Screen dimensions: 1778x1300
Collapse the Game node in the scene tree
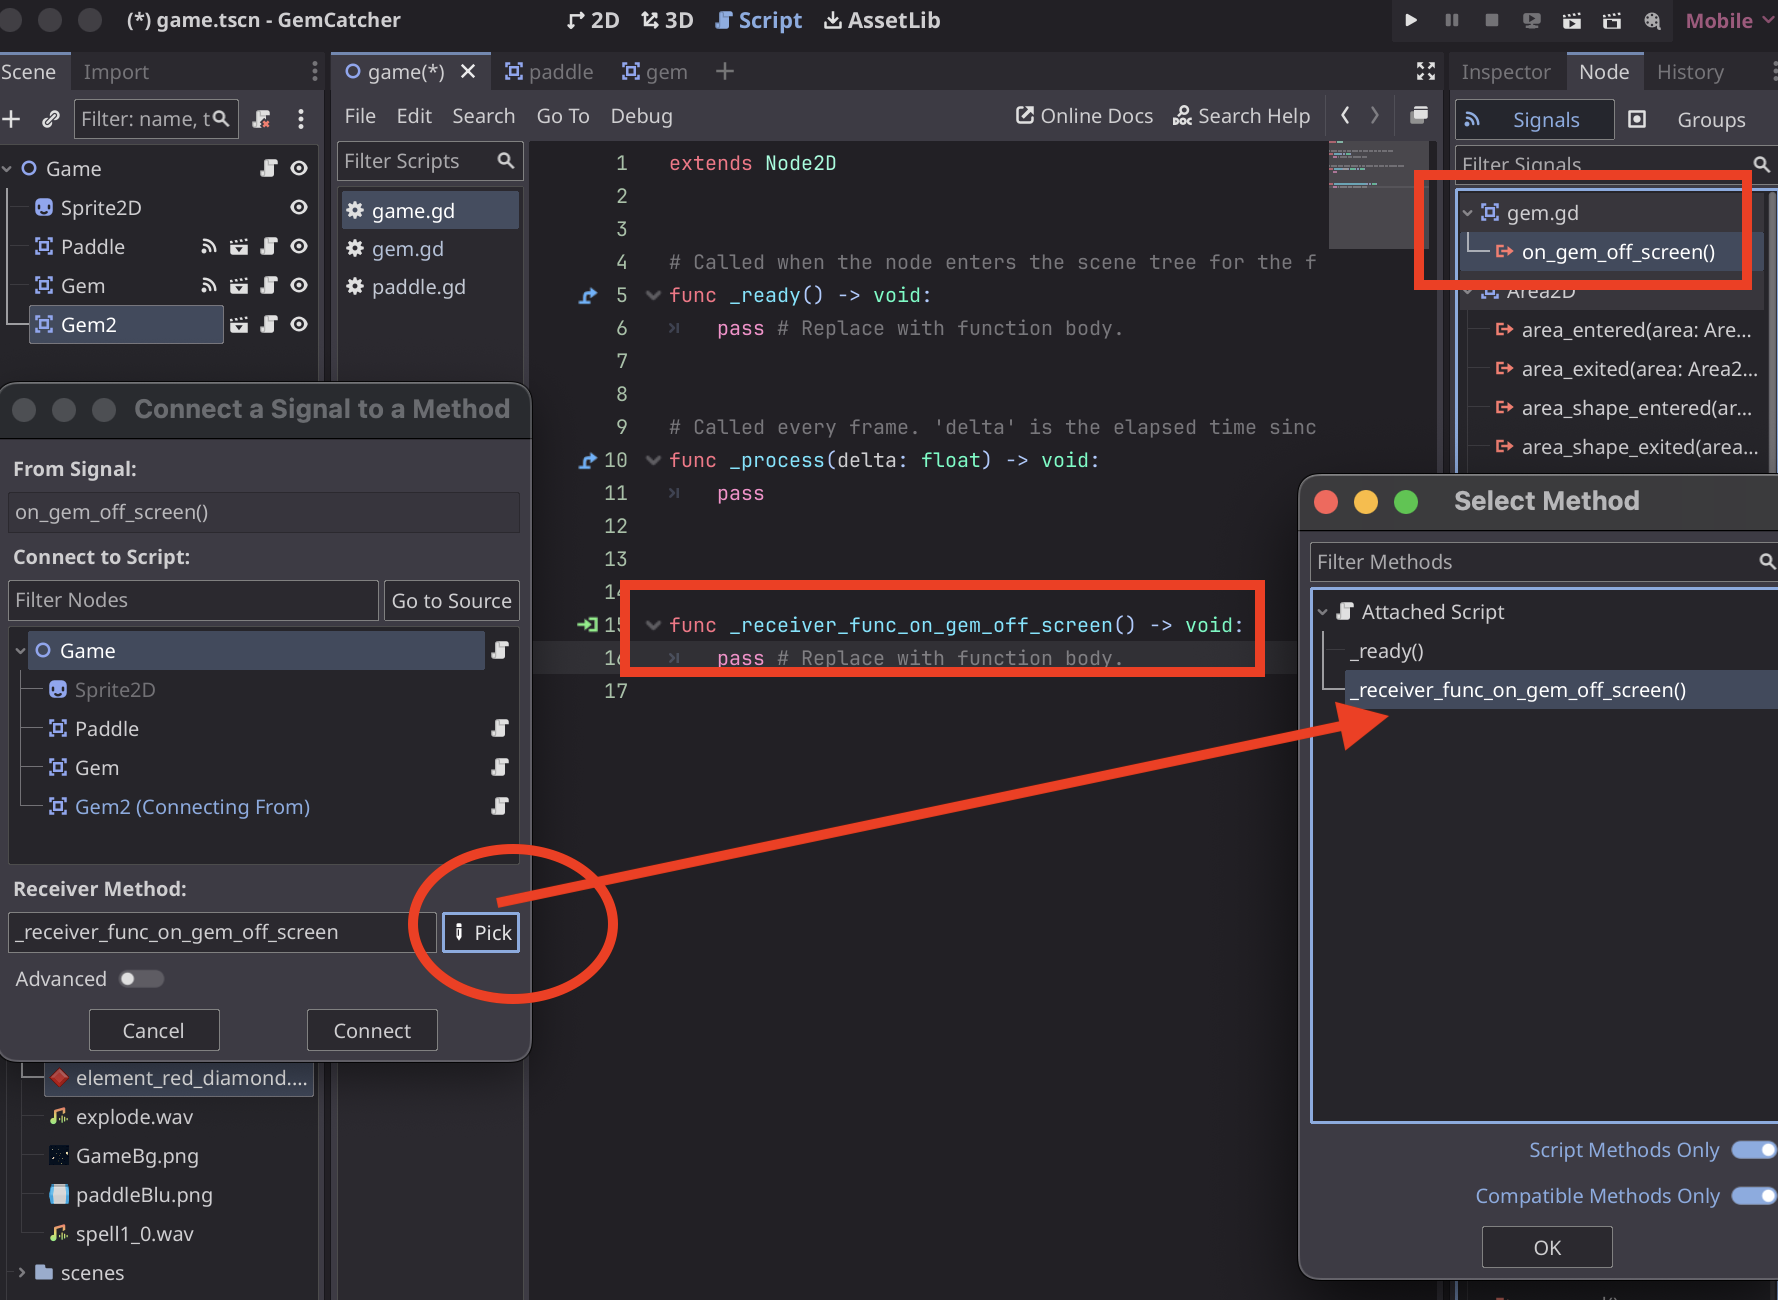click(8, 168)
